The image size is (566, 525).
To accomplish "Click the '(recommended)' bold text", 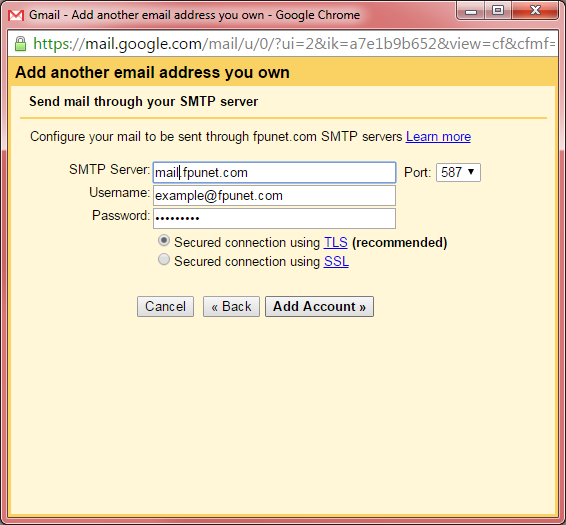I will coord(400,242).
